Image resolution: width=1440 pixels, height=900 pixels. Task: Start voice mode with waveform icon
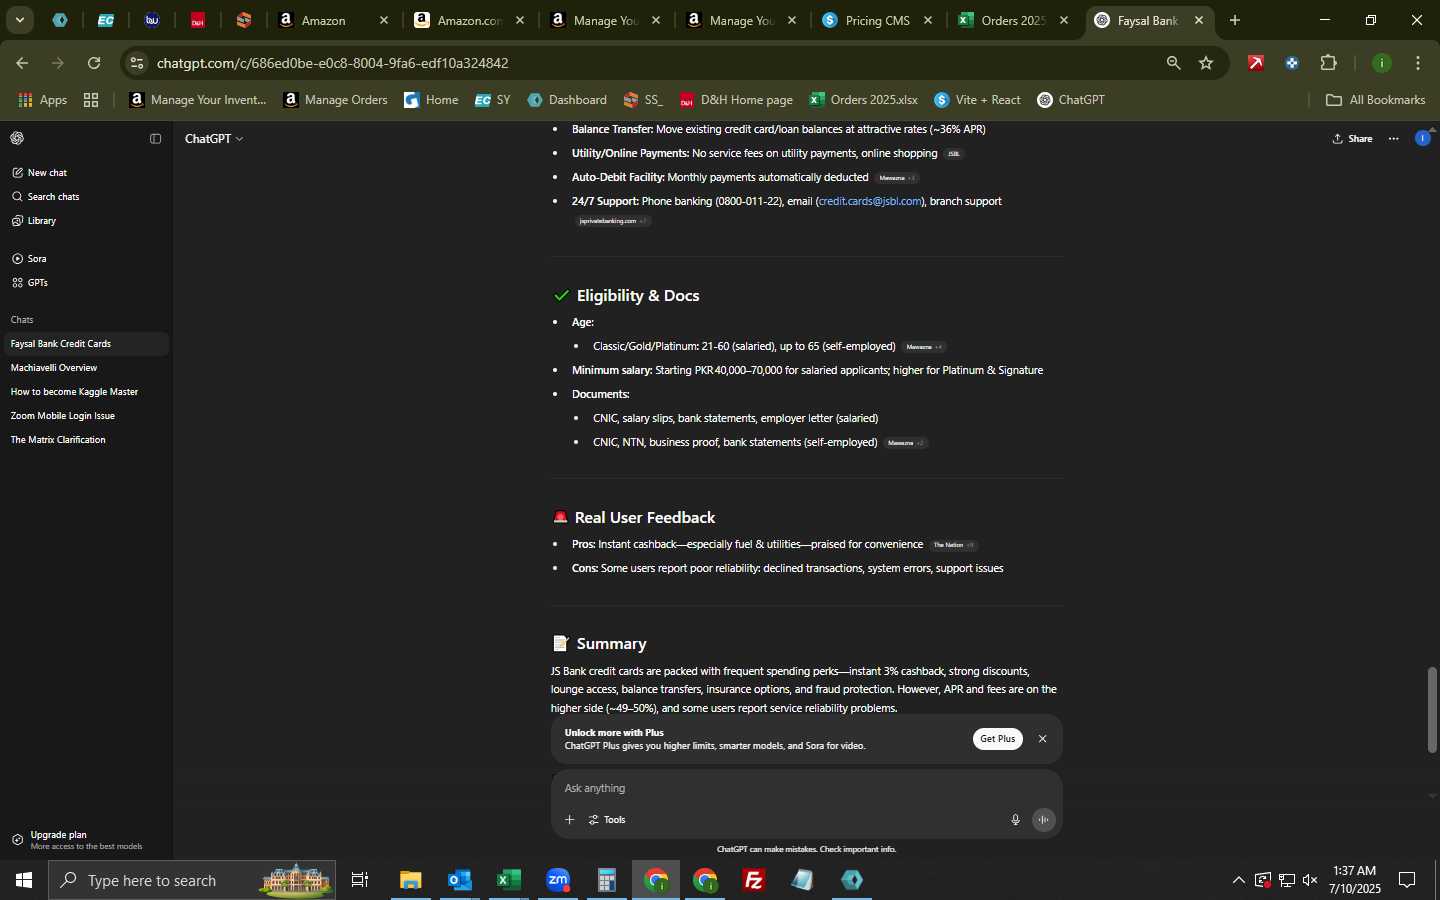click(1043, 820)
